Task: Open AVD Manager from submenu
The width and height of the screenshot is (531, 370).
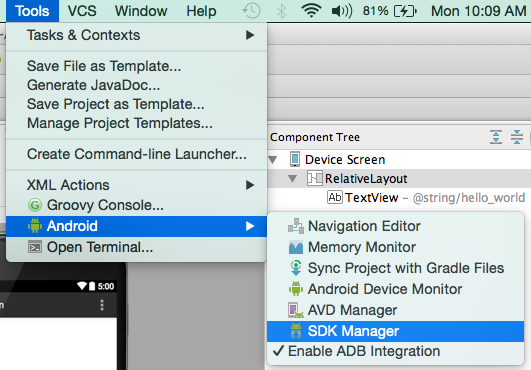Action: (395, 310)
